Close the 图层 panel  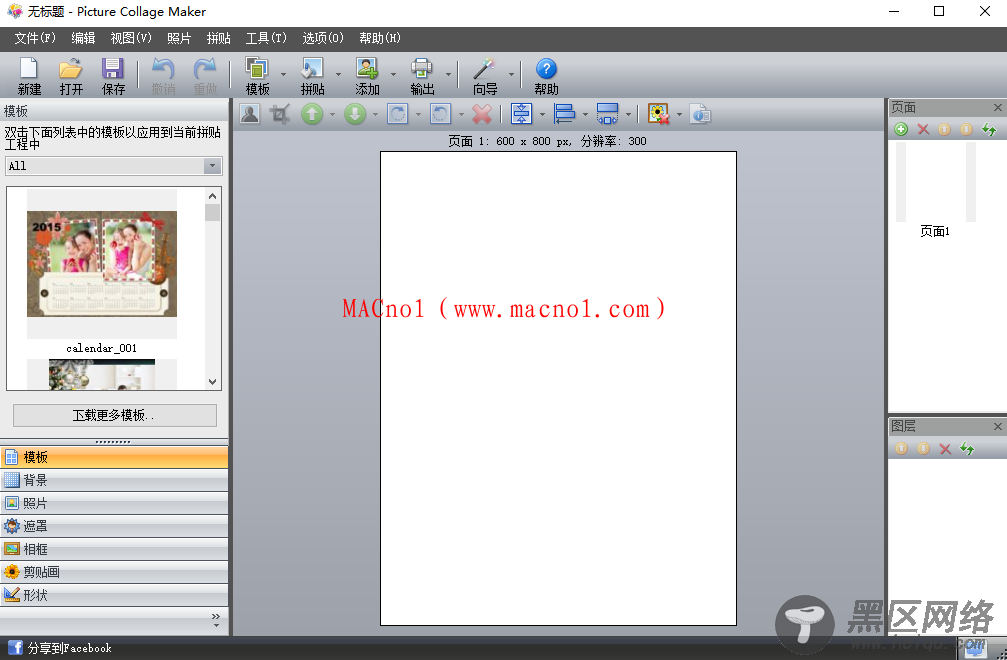(x=997, y=426)
